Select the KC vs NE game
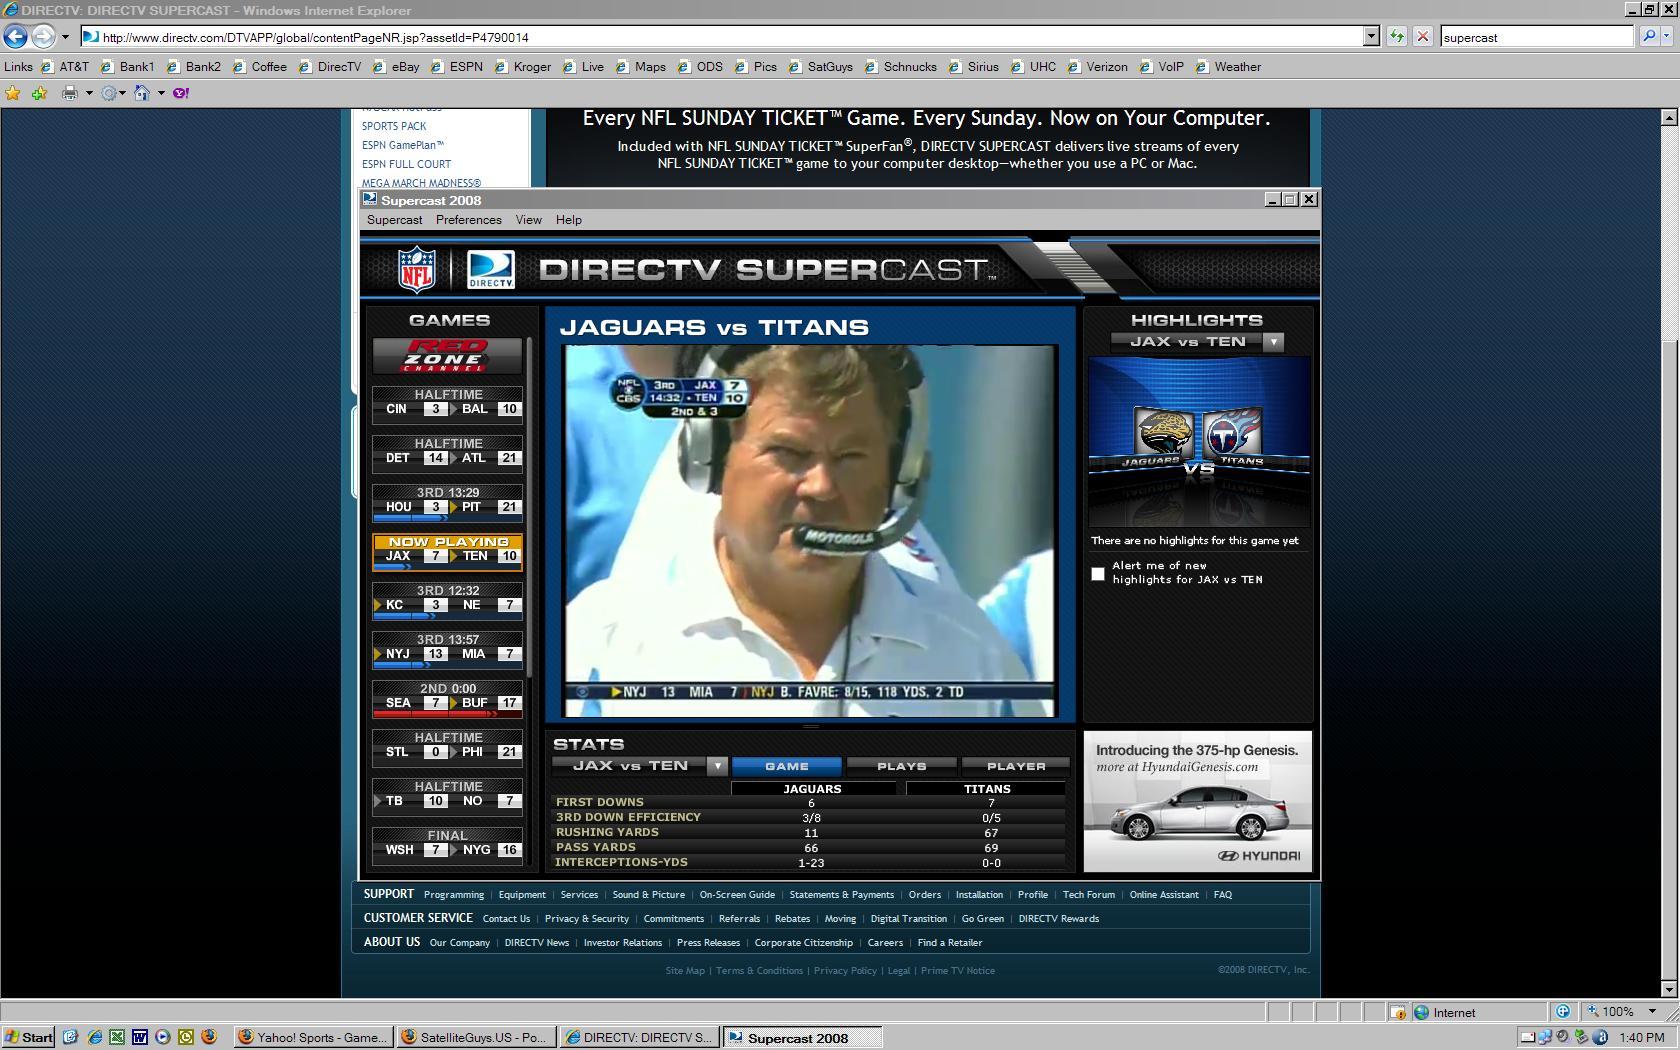Viewport: 1680px width, 1050px height. 447,600
